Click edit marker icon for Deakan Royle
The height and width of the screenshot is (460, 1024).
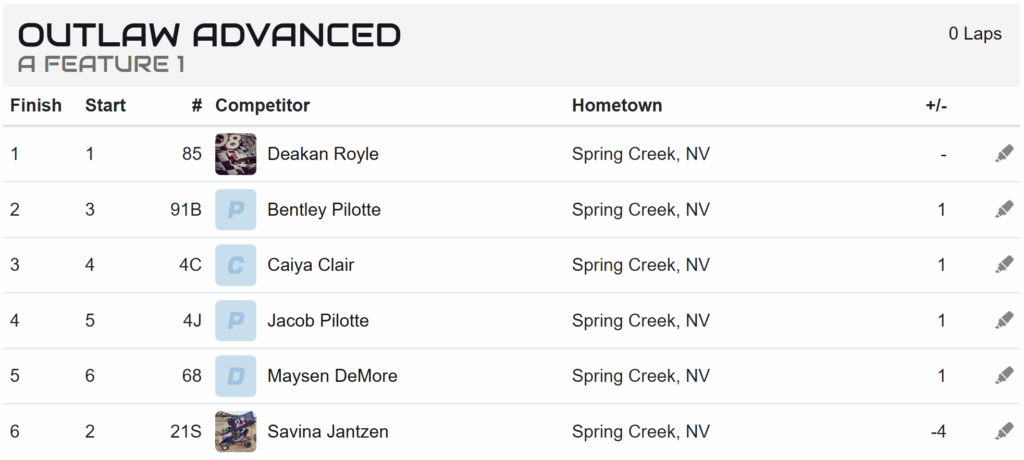1004,154
